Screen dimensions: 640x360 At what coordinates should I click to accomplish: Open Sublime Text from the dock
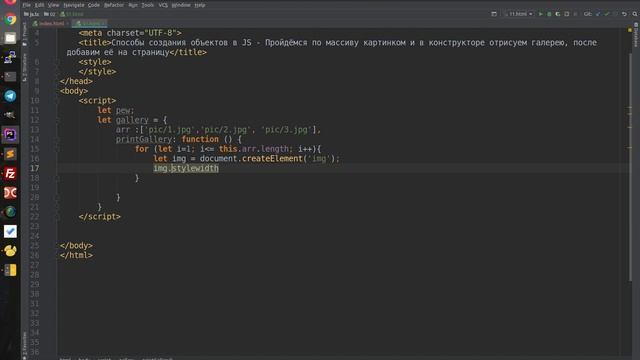point(10,154)
